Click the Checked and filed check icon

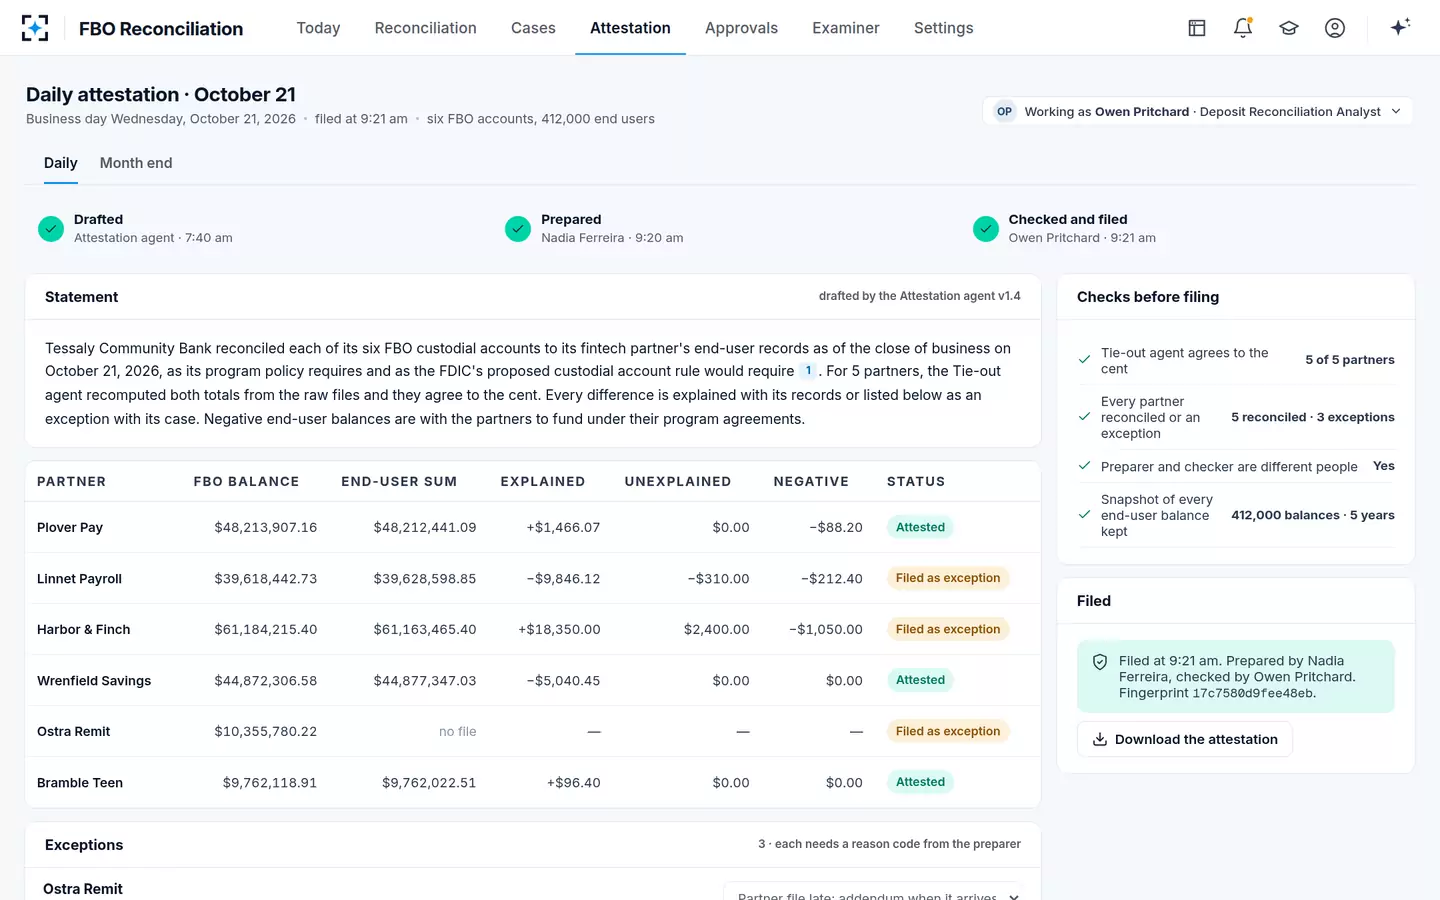986,229
